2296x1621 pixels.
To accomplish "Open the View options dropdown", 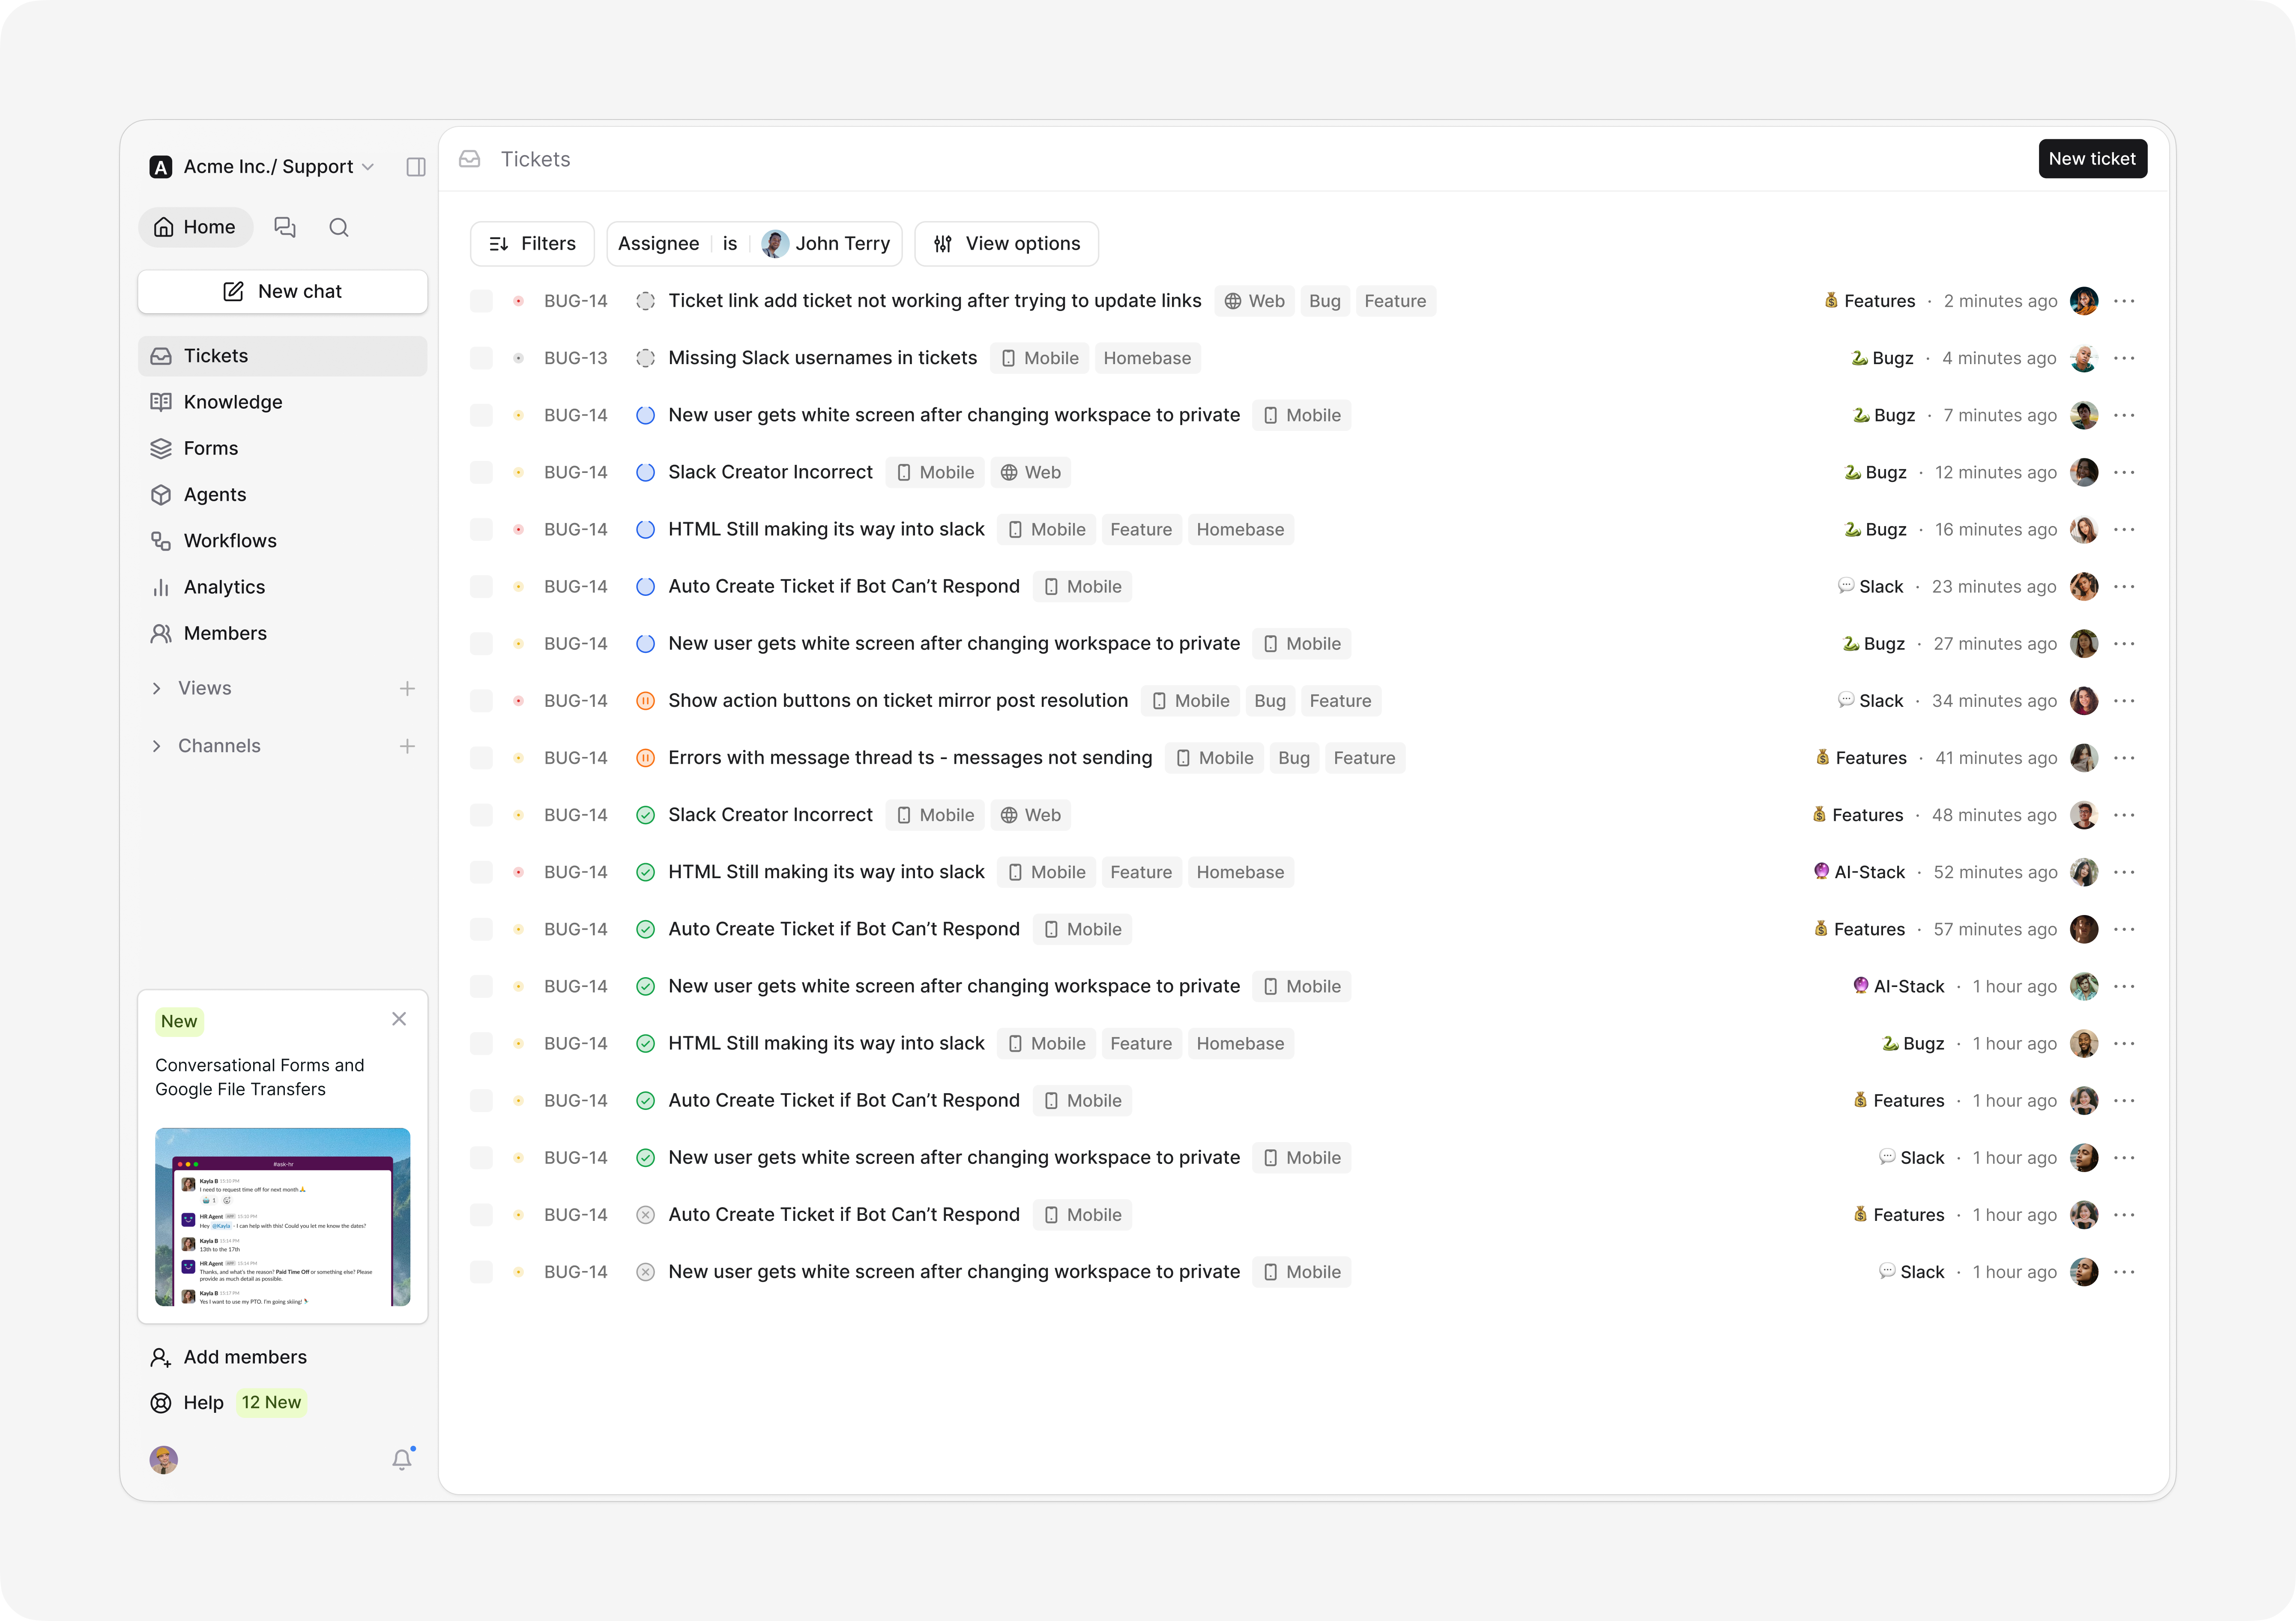I will [1006, 244].
